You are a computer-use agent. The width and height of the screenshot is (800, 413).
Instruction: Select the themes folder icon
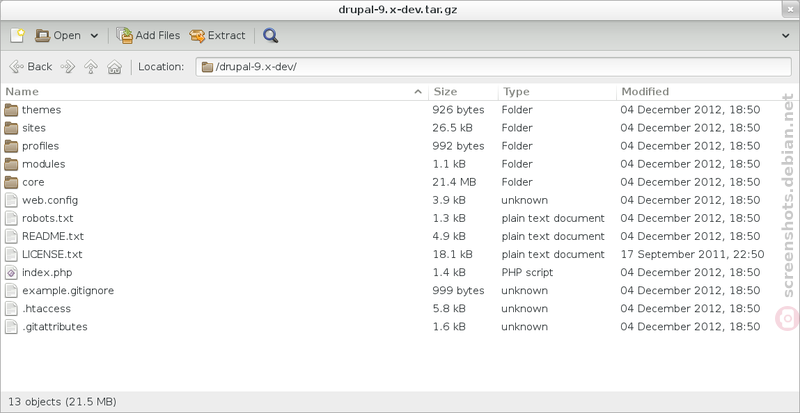[x=11, y=110]
